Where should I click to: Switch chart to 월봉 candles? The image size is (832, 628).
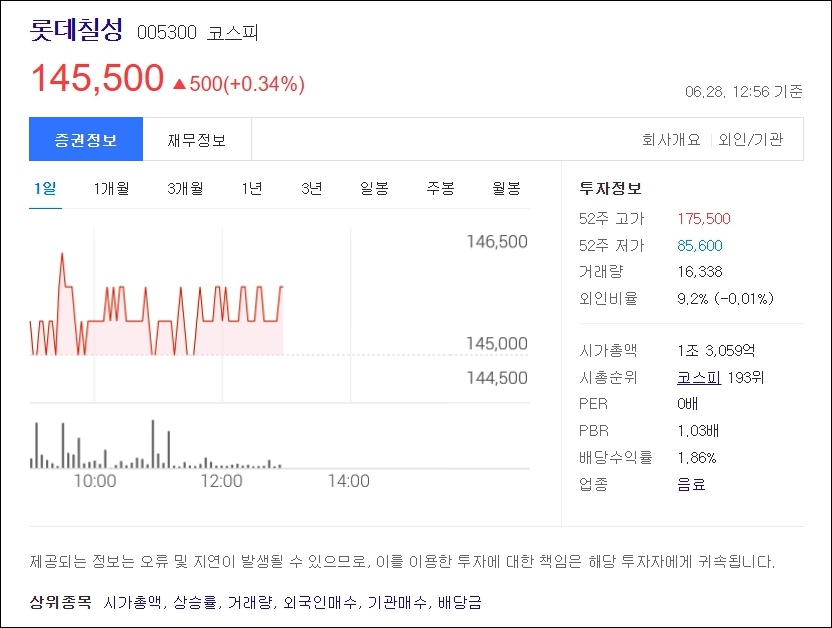506,188
